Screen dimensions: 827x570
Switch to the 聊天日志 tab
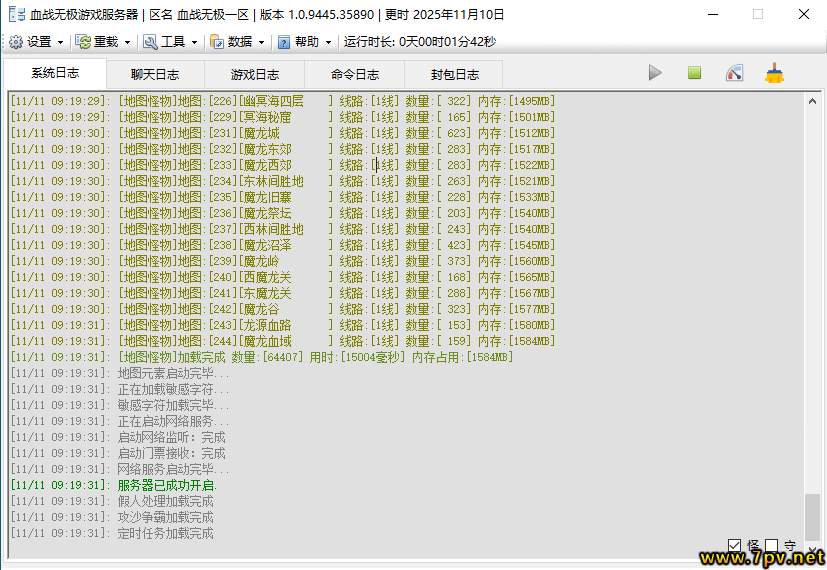click(155, 75)
